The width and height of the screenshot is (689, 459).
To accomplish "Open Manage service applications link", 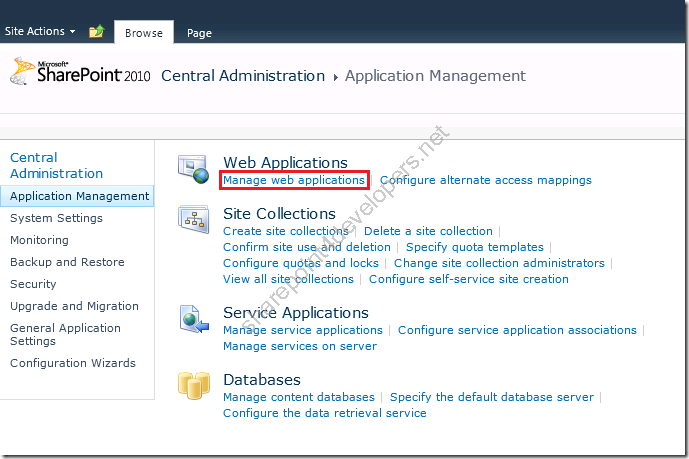I will [303, 330].
